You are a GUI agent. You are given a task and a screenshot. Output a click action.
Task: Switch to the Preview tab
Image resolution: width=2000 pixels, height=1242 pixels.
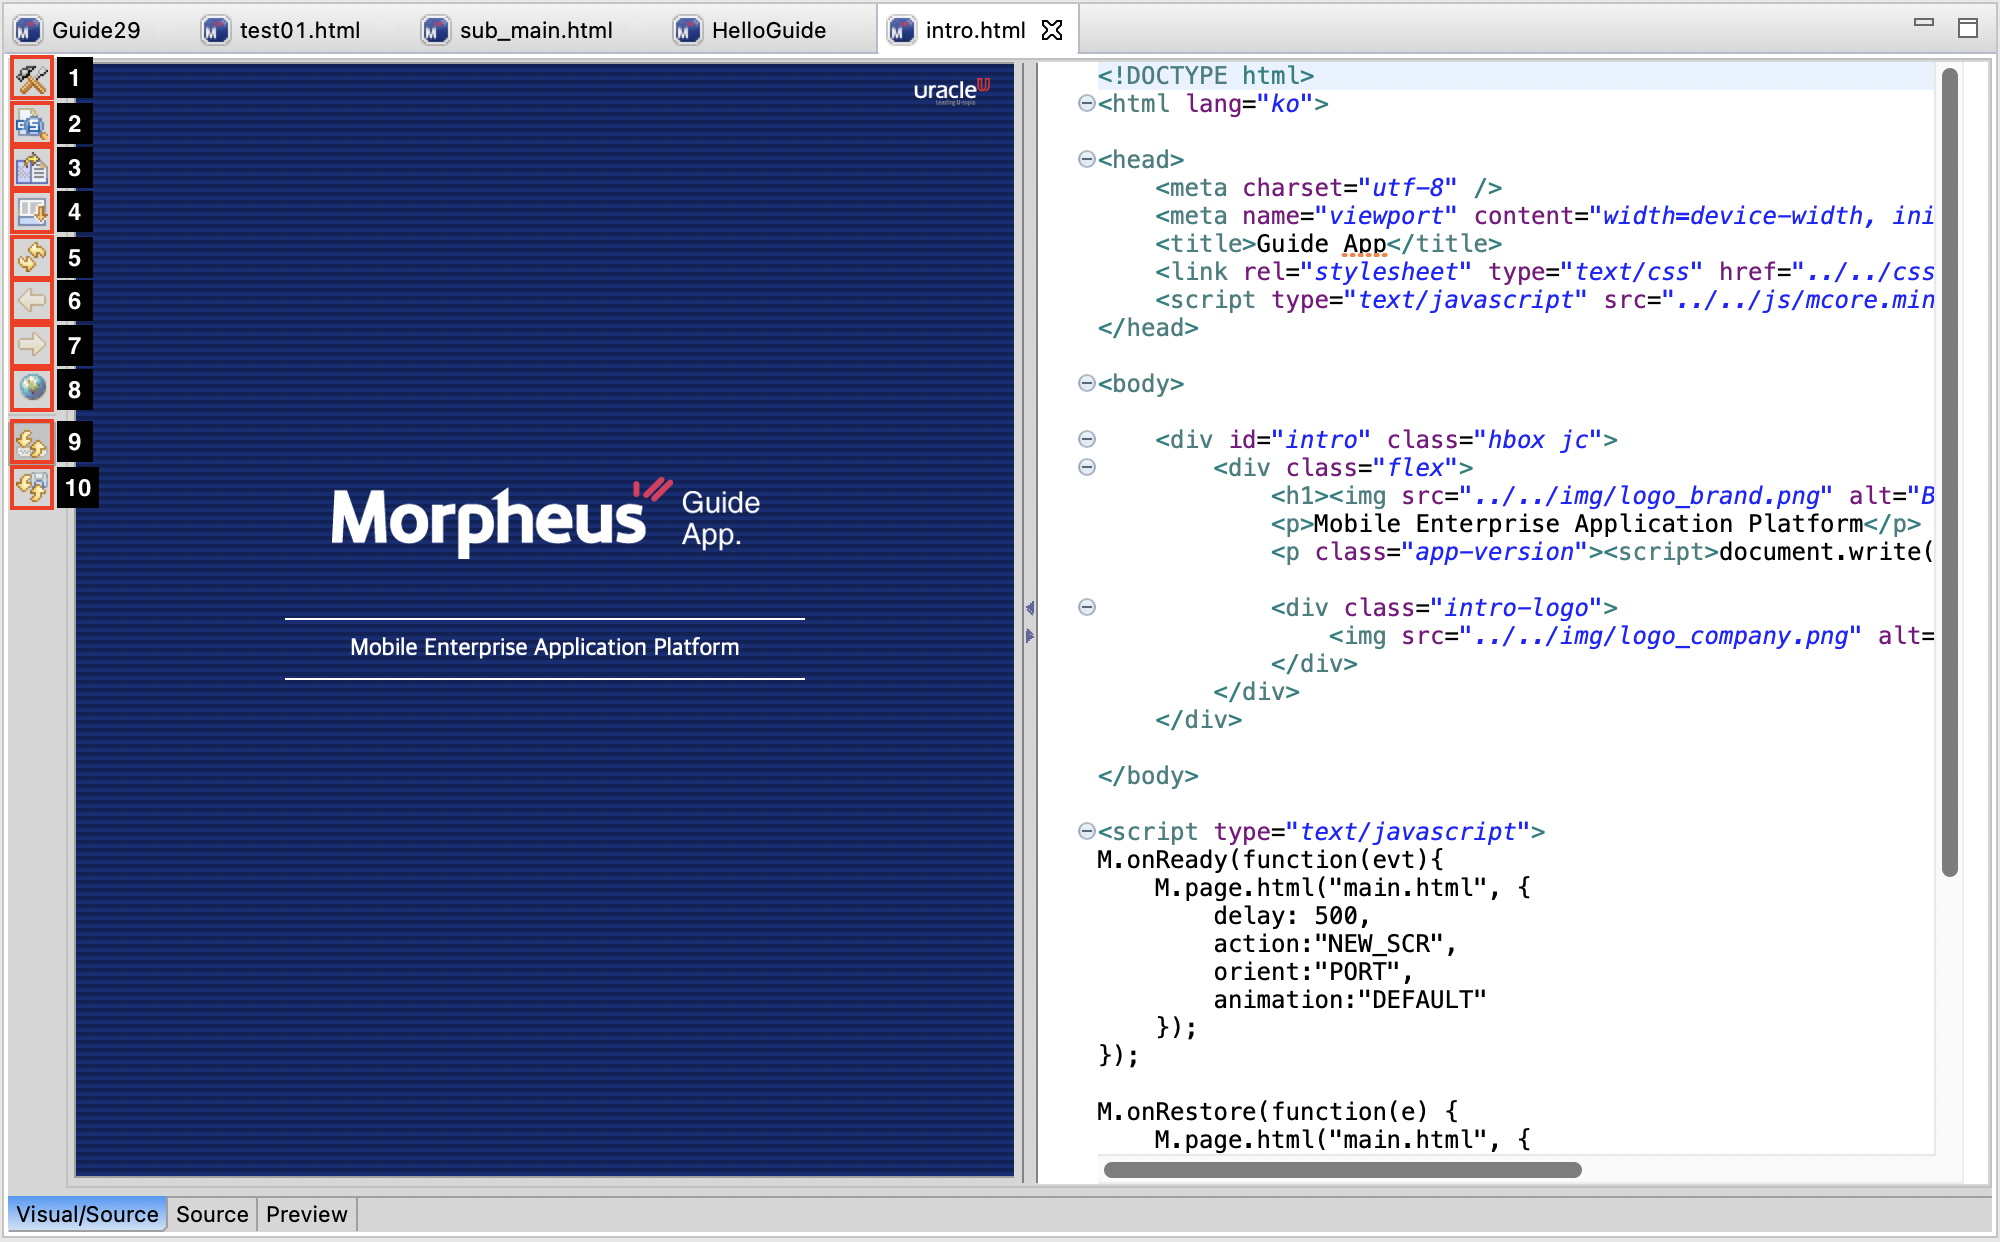point(305,1213)
